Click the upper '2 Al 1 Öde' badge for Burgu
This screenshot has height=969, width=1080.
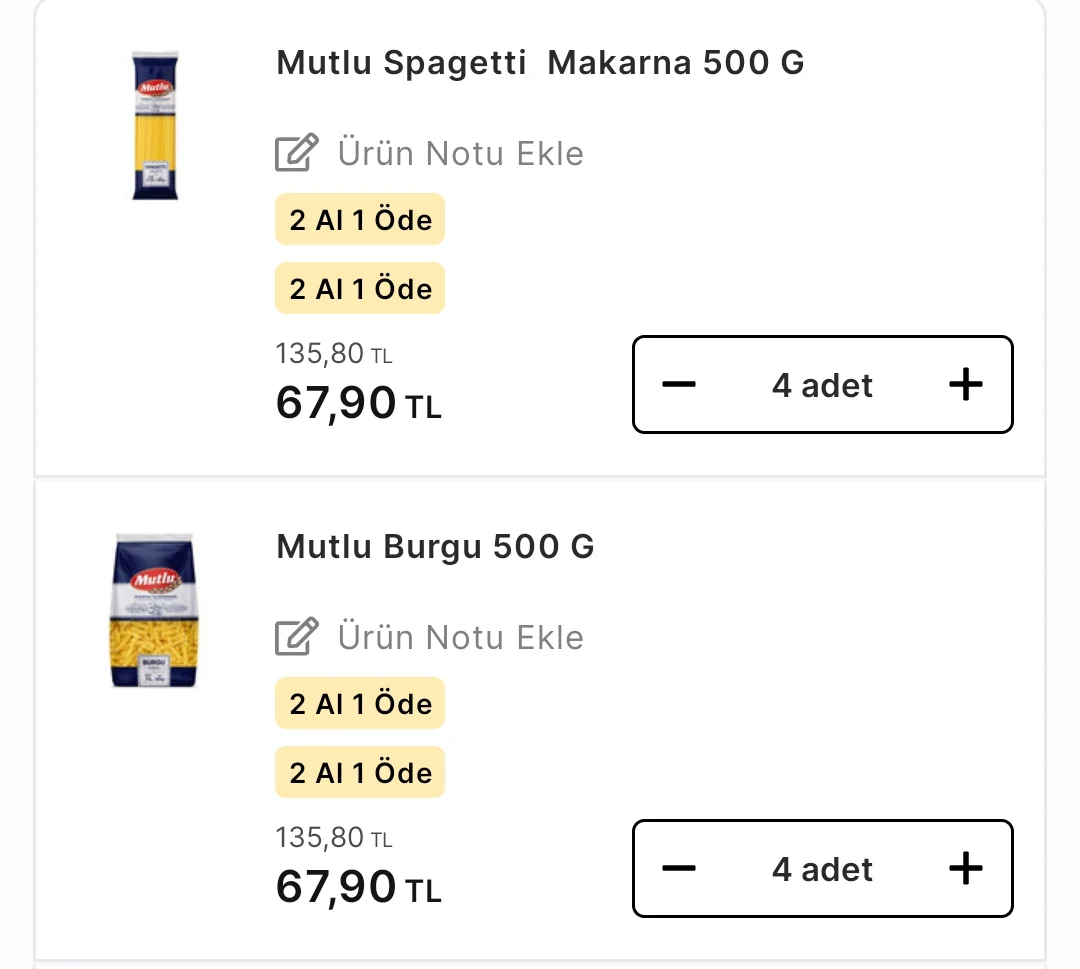coord(360,704)
